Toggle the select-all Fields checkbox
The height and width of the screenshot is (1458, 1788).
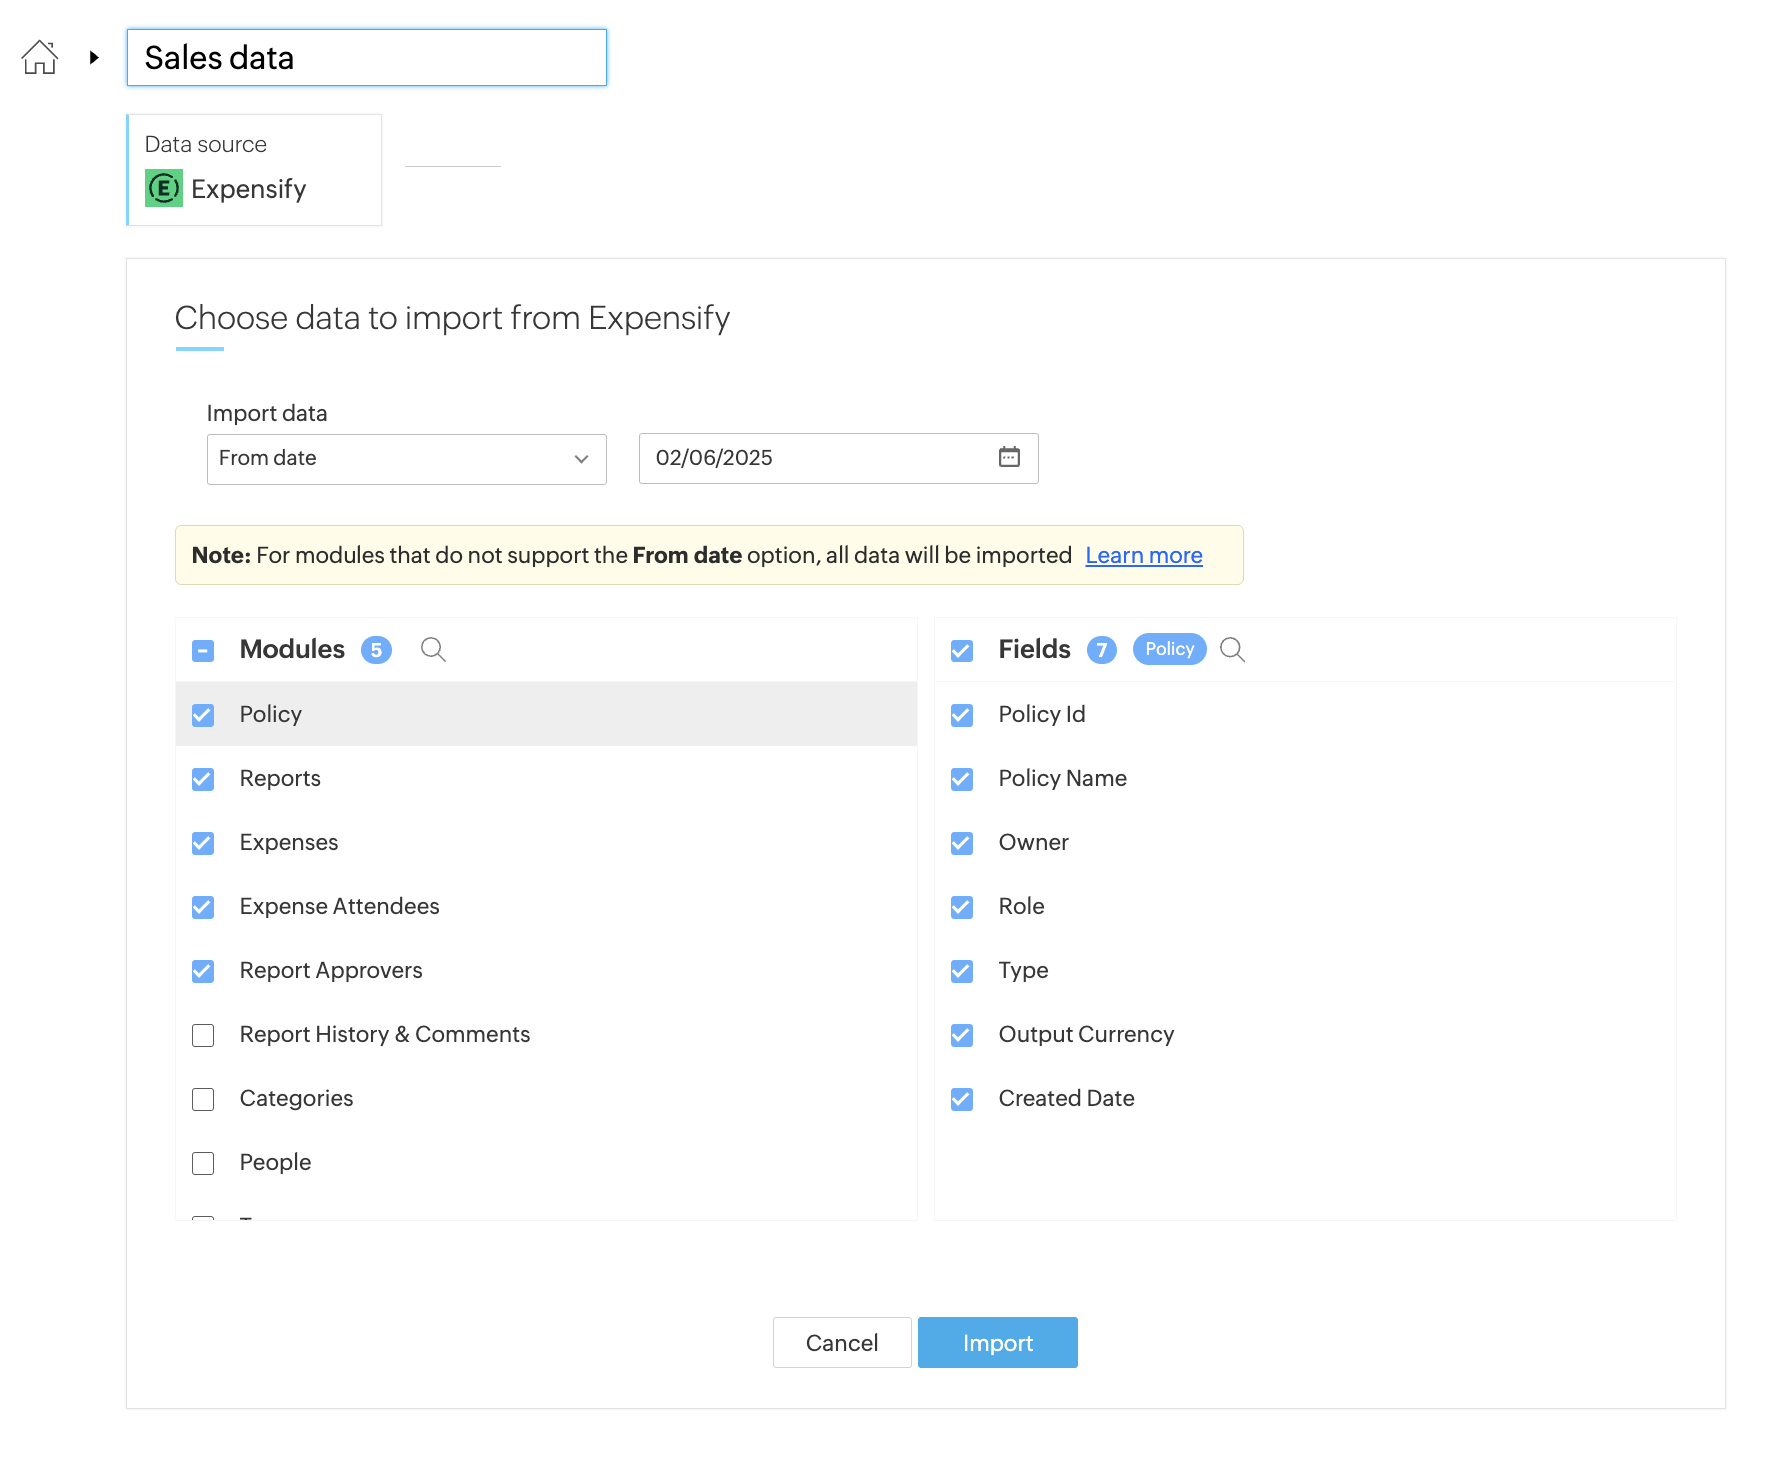pyautogui.click(x=962, y=651)
